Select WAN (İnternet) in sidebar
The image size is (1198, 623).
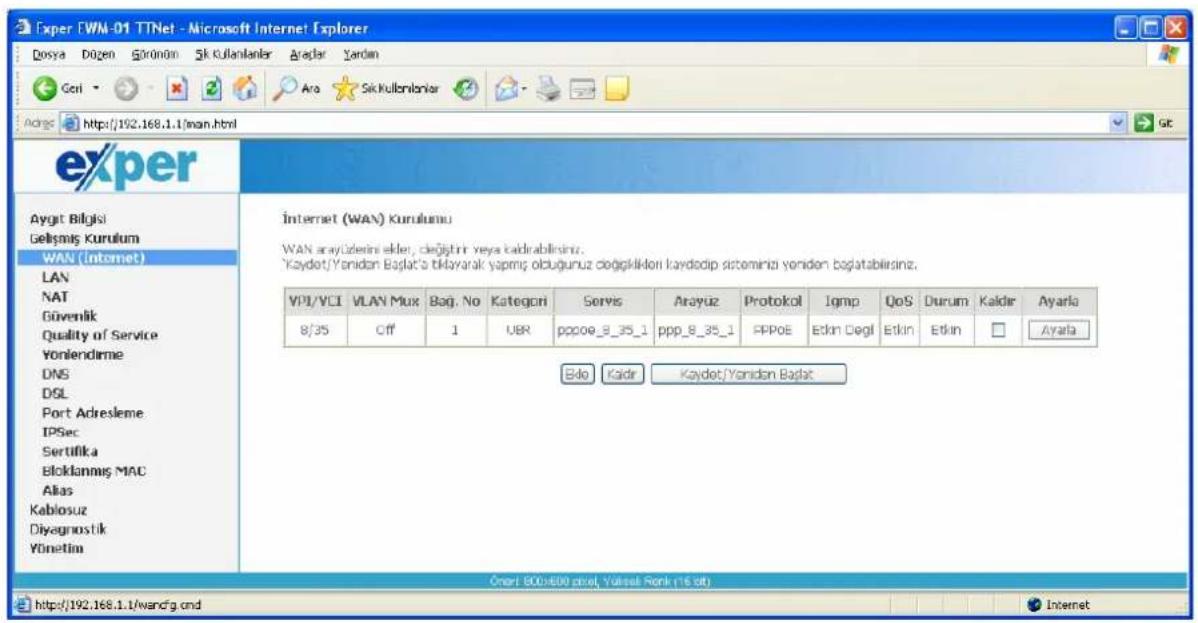93,258
